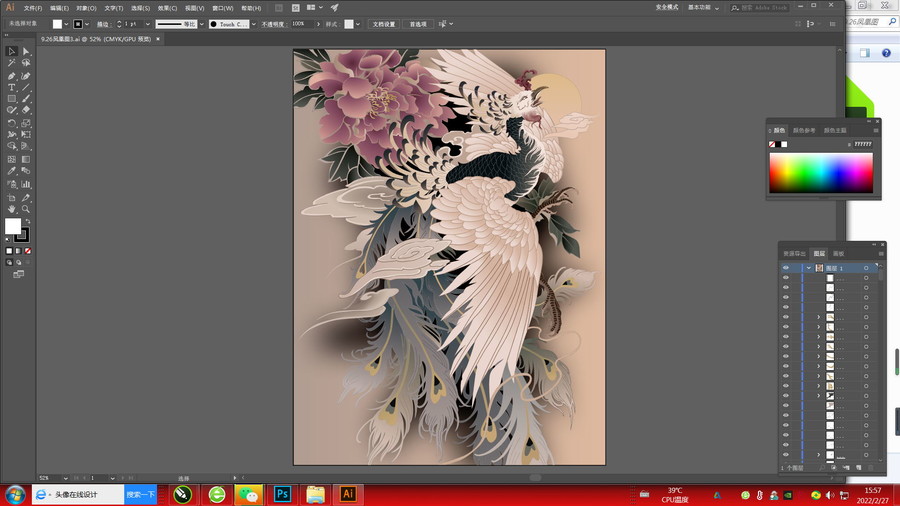The width and height of the screenshot is (900, 506).
Task: Reset default fill and stroke
Action: click(x=7, y=239)
